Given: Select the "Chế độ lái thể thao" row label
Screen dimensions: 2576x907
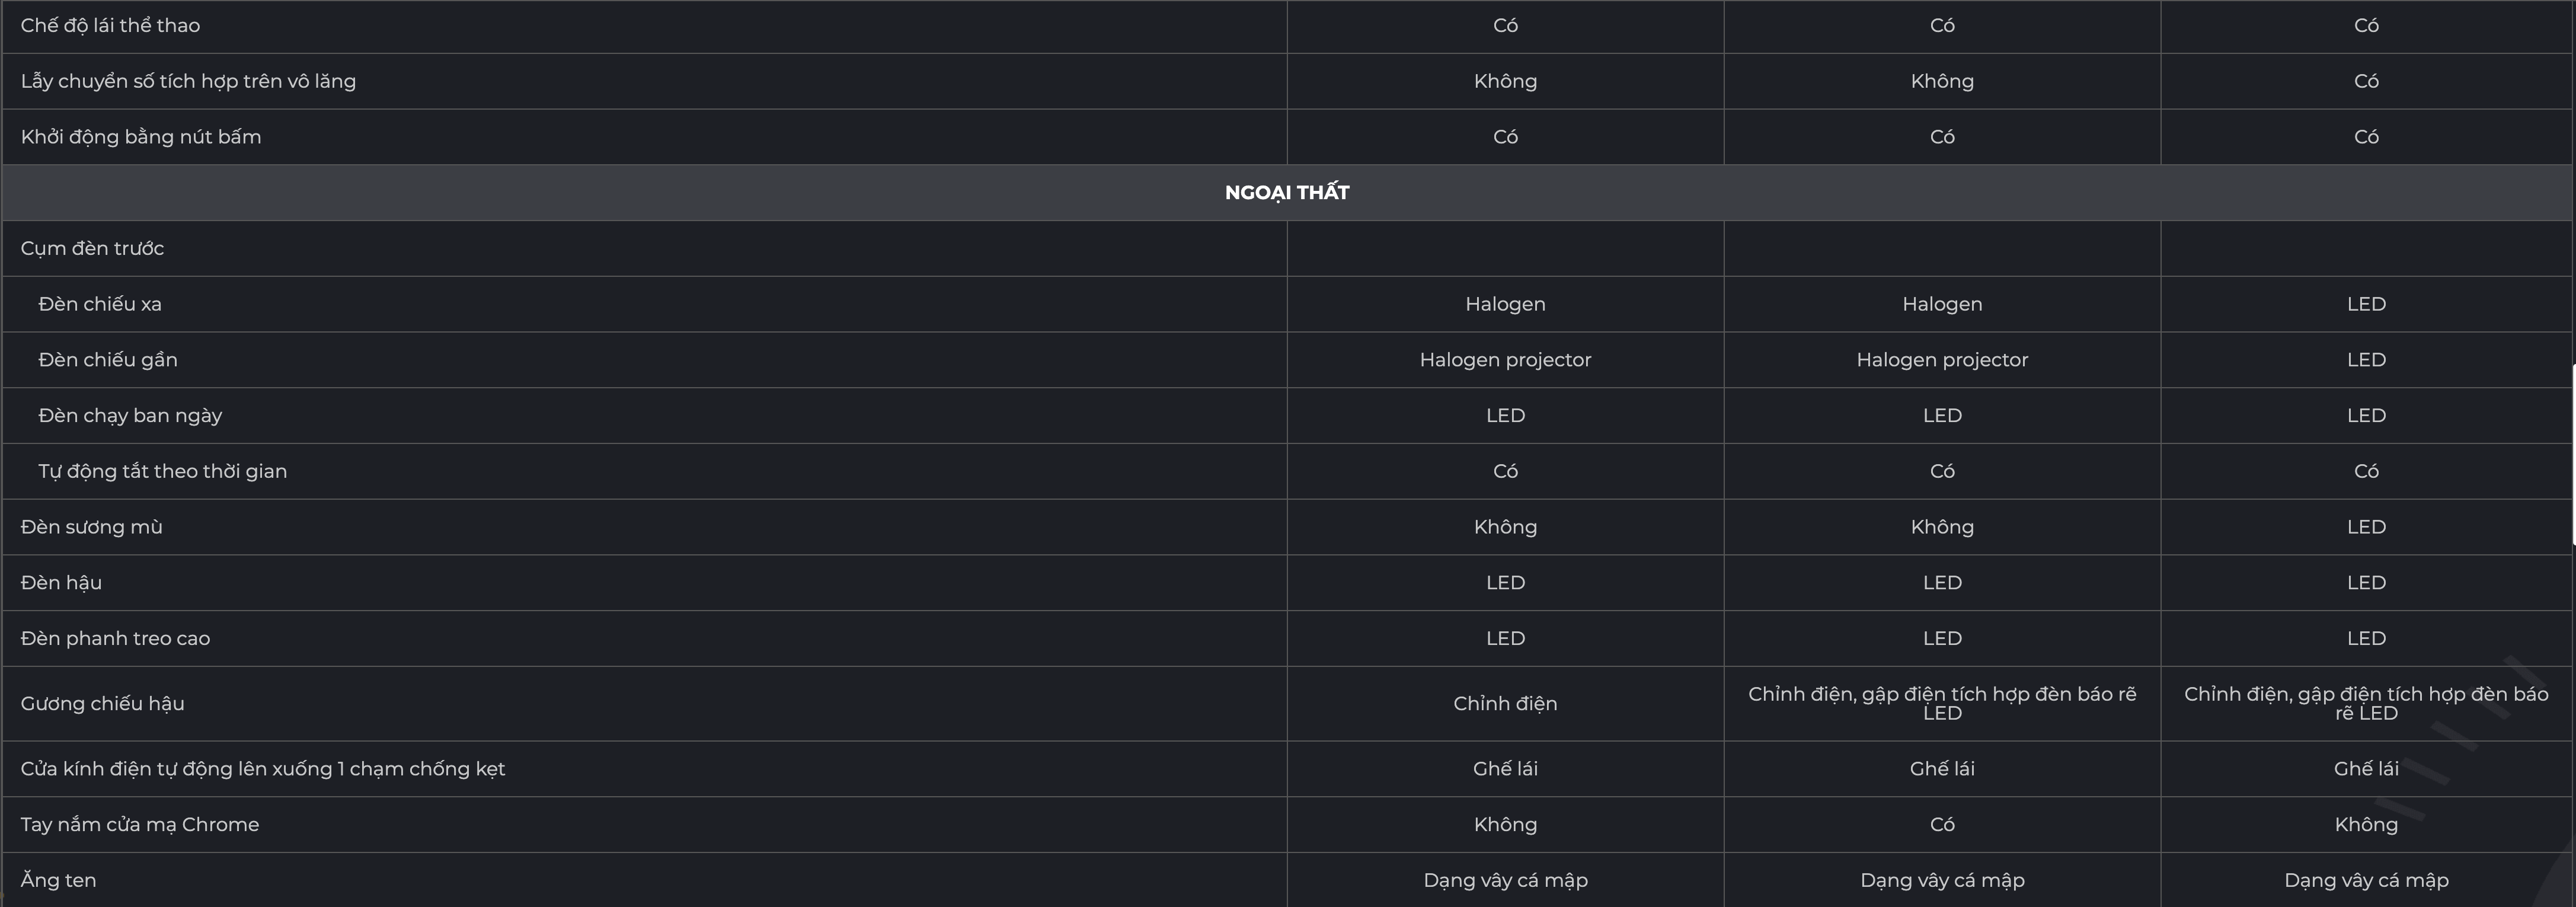Looking at the screenshot, I should pos(110,26).
